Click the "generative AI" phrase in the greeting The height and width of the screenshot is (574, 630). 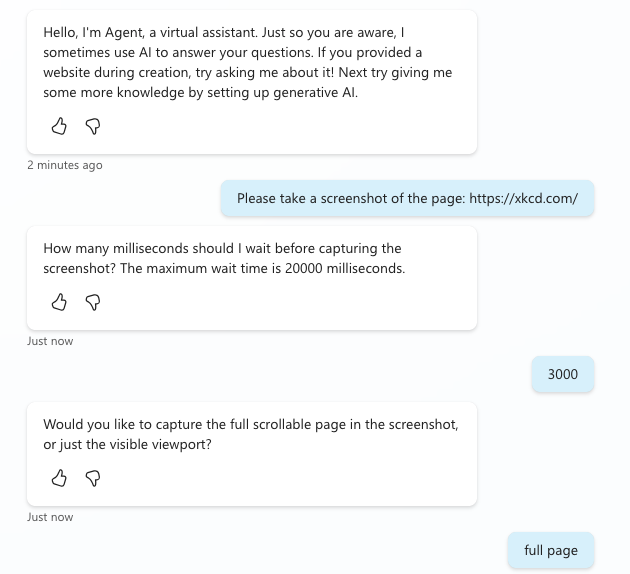[317, 93]
